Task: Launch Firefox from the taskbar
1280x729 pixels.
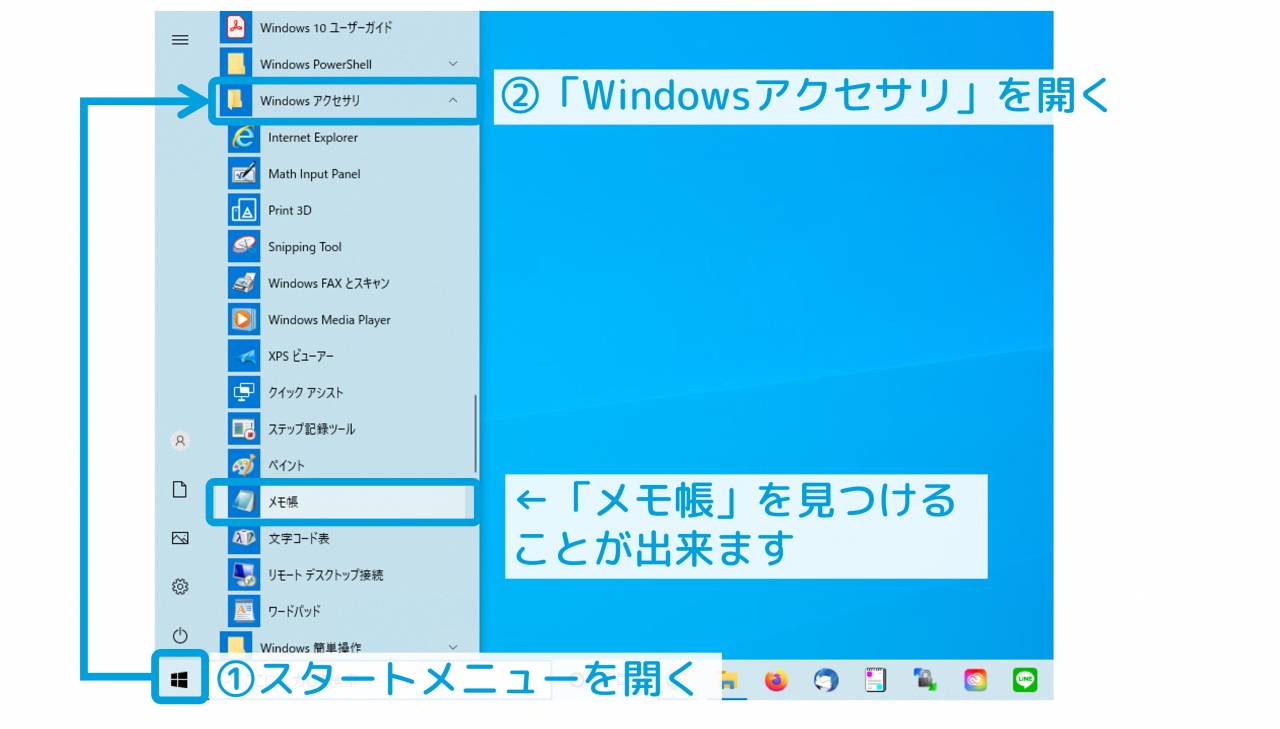Action: pyautogui.click(x=777, y=681)
